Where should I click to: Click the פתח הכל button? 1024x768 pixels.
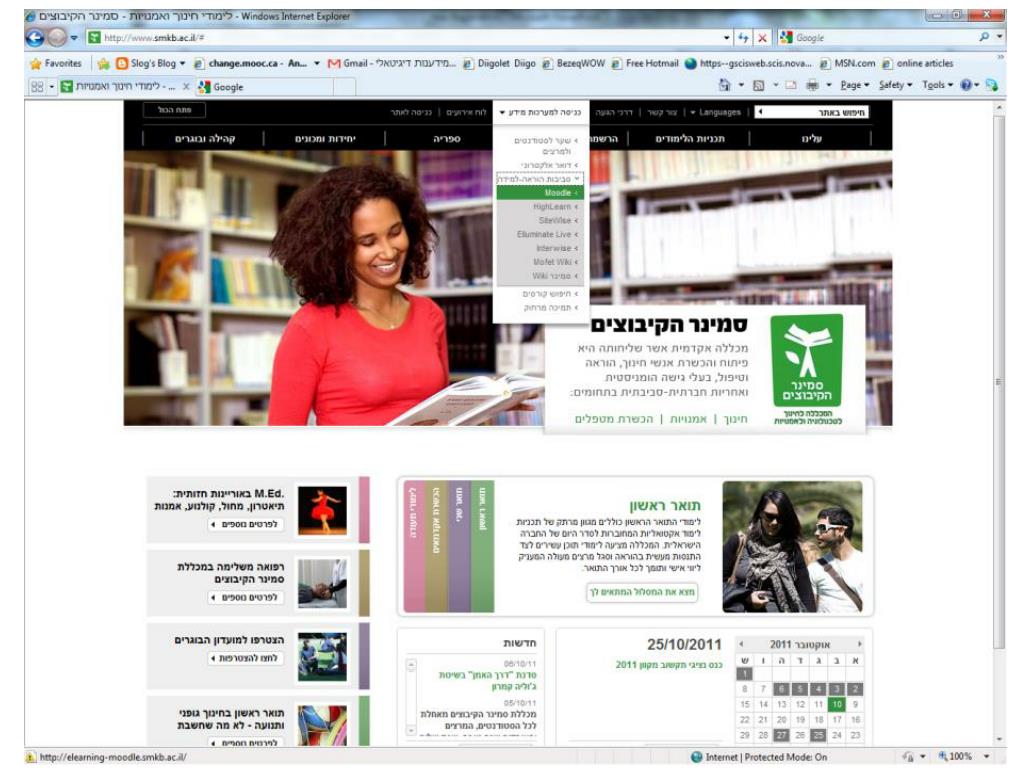point(174,110)
